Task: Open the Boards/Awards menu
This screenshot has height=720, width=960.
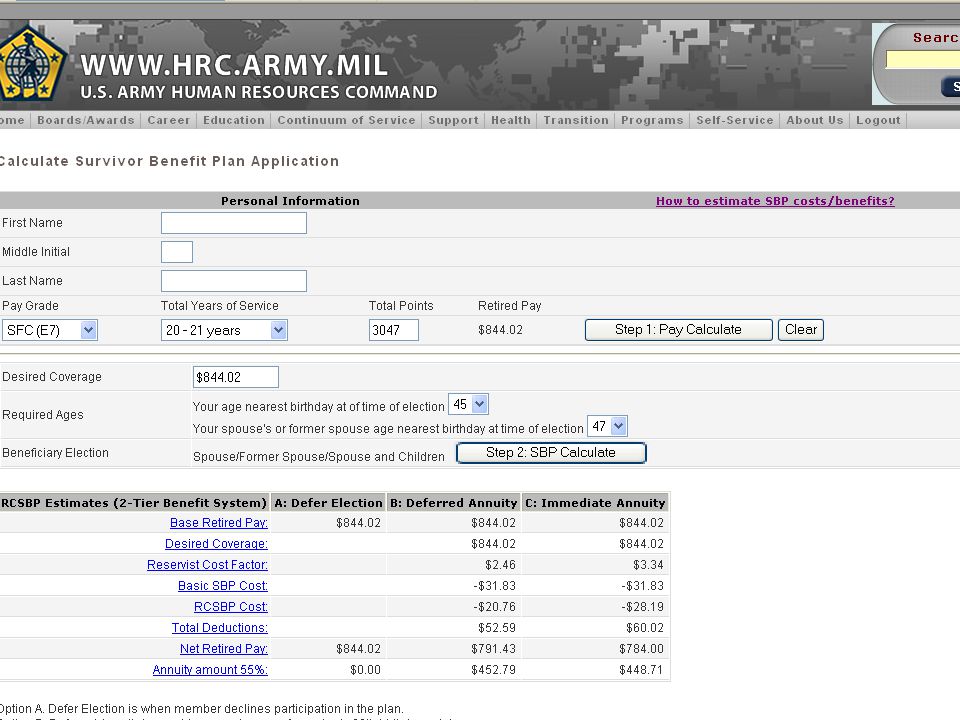Action: pyautogui.click(x=86, y=120)
